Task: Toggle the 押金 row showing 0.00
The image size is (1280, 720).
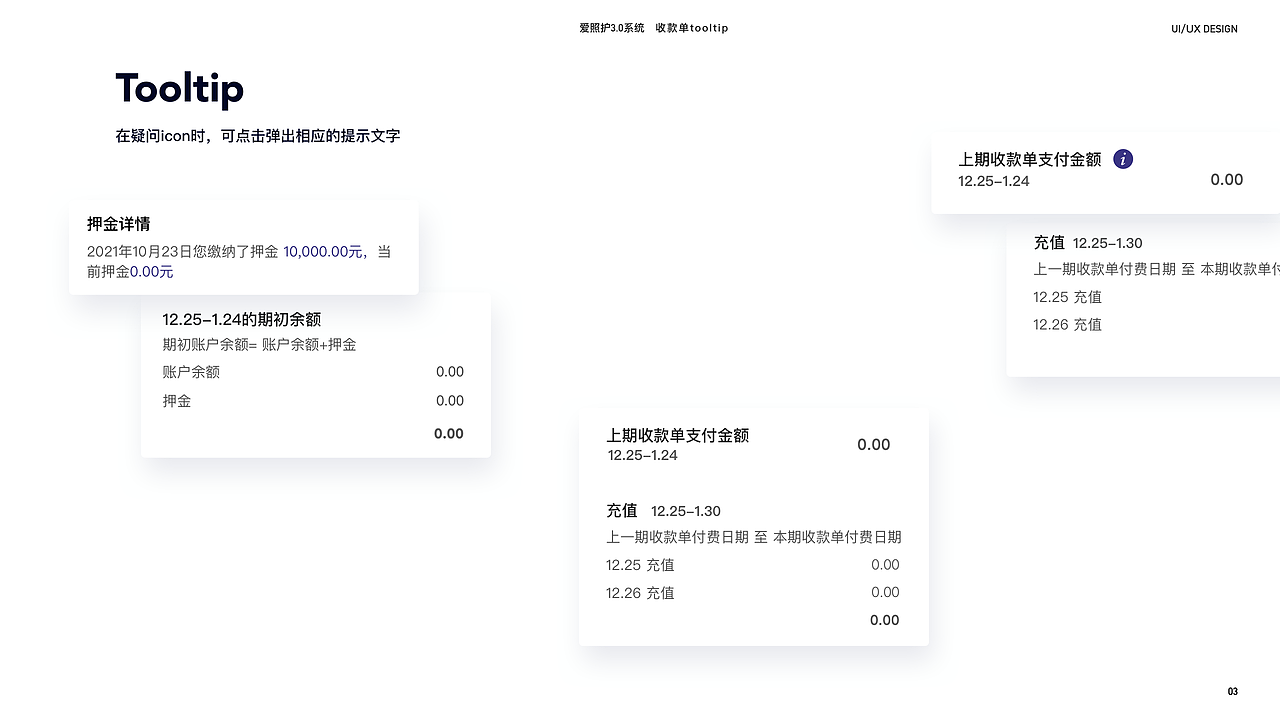Action: [316, 401]
